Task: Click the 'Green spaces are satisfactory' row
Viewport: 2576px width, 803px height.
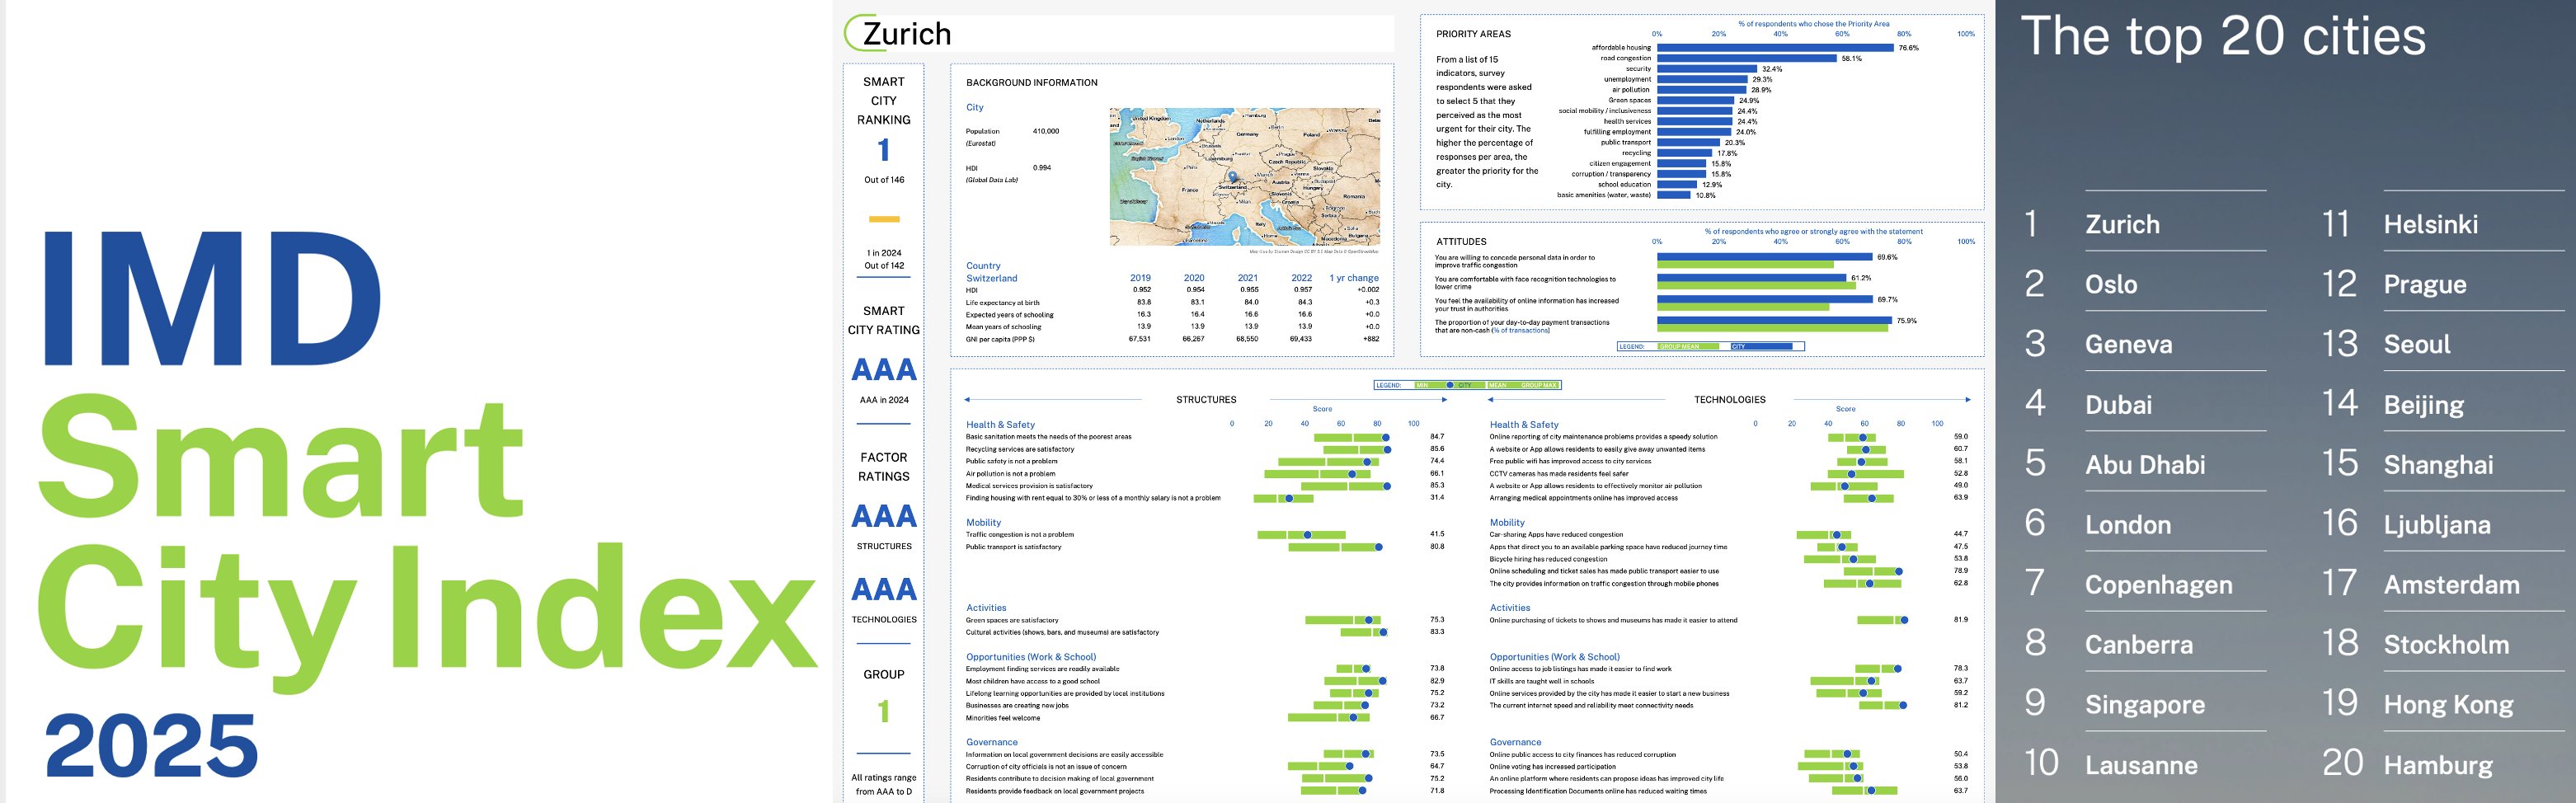Action: [1205, 620]
